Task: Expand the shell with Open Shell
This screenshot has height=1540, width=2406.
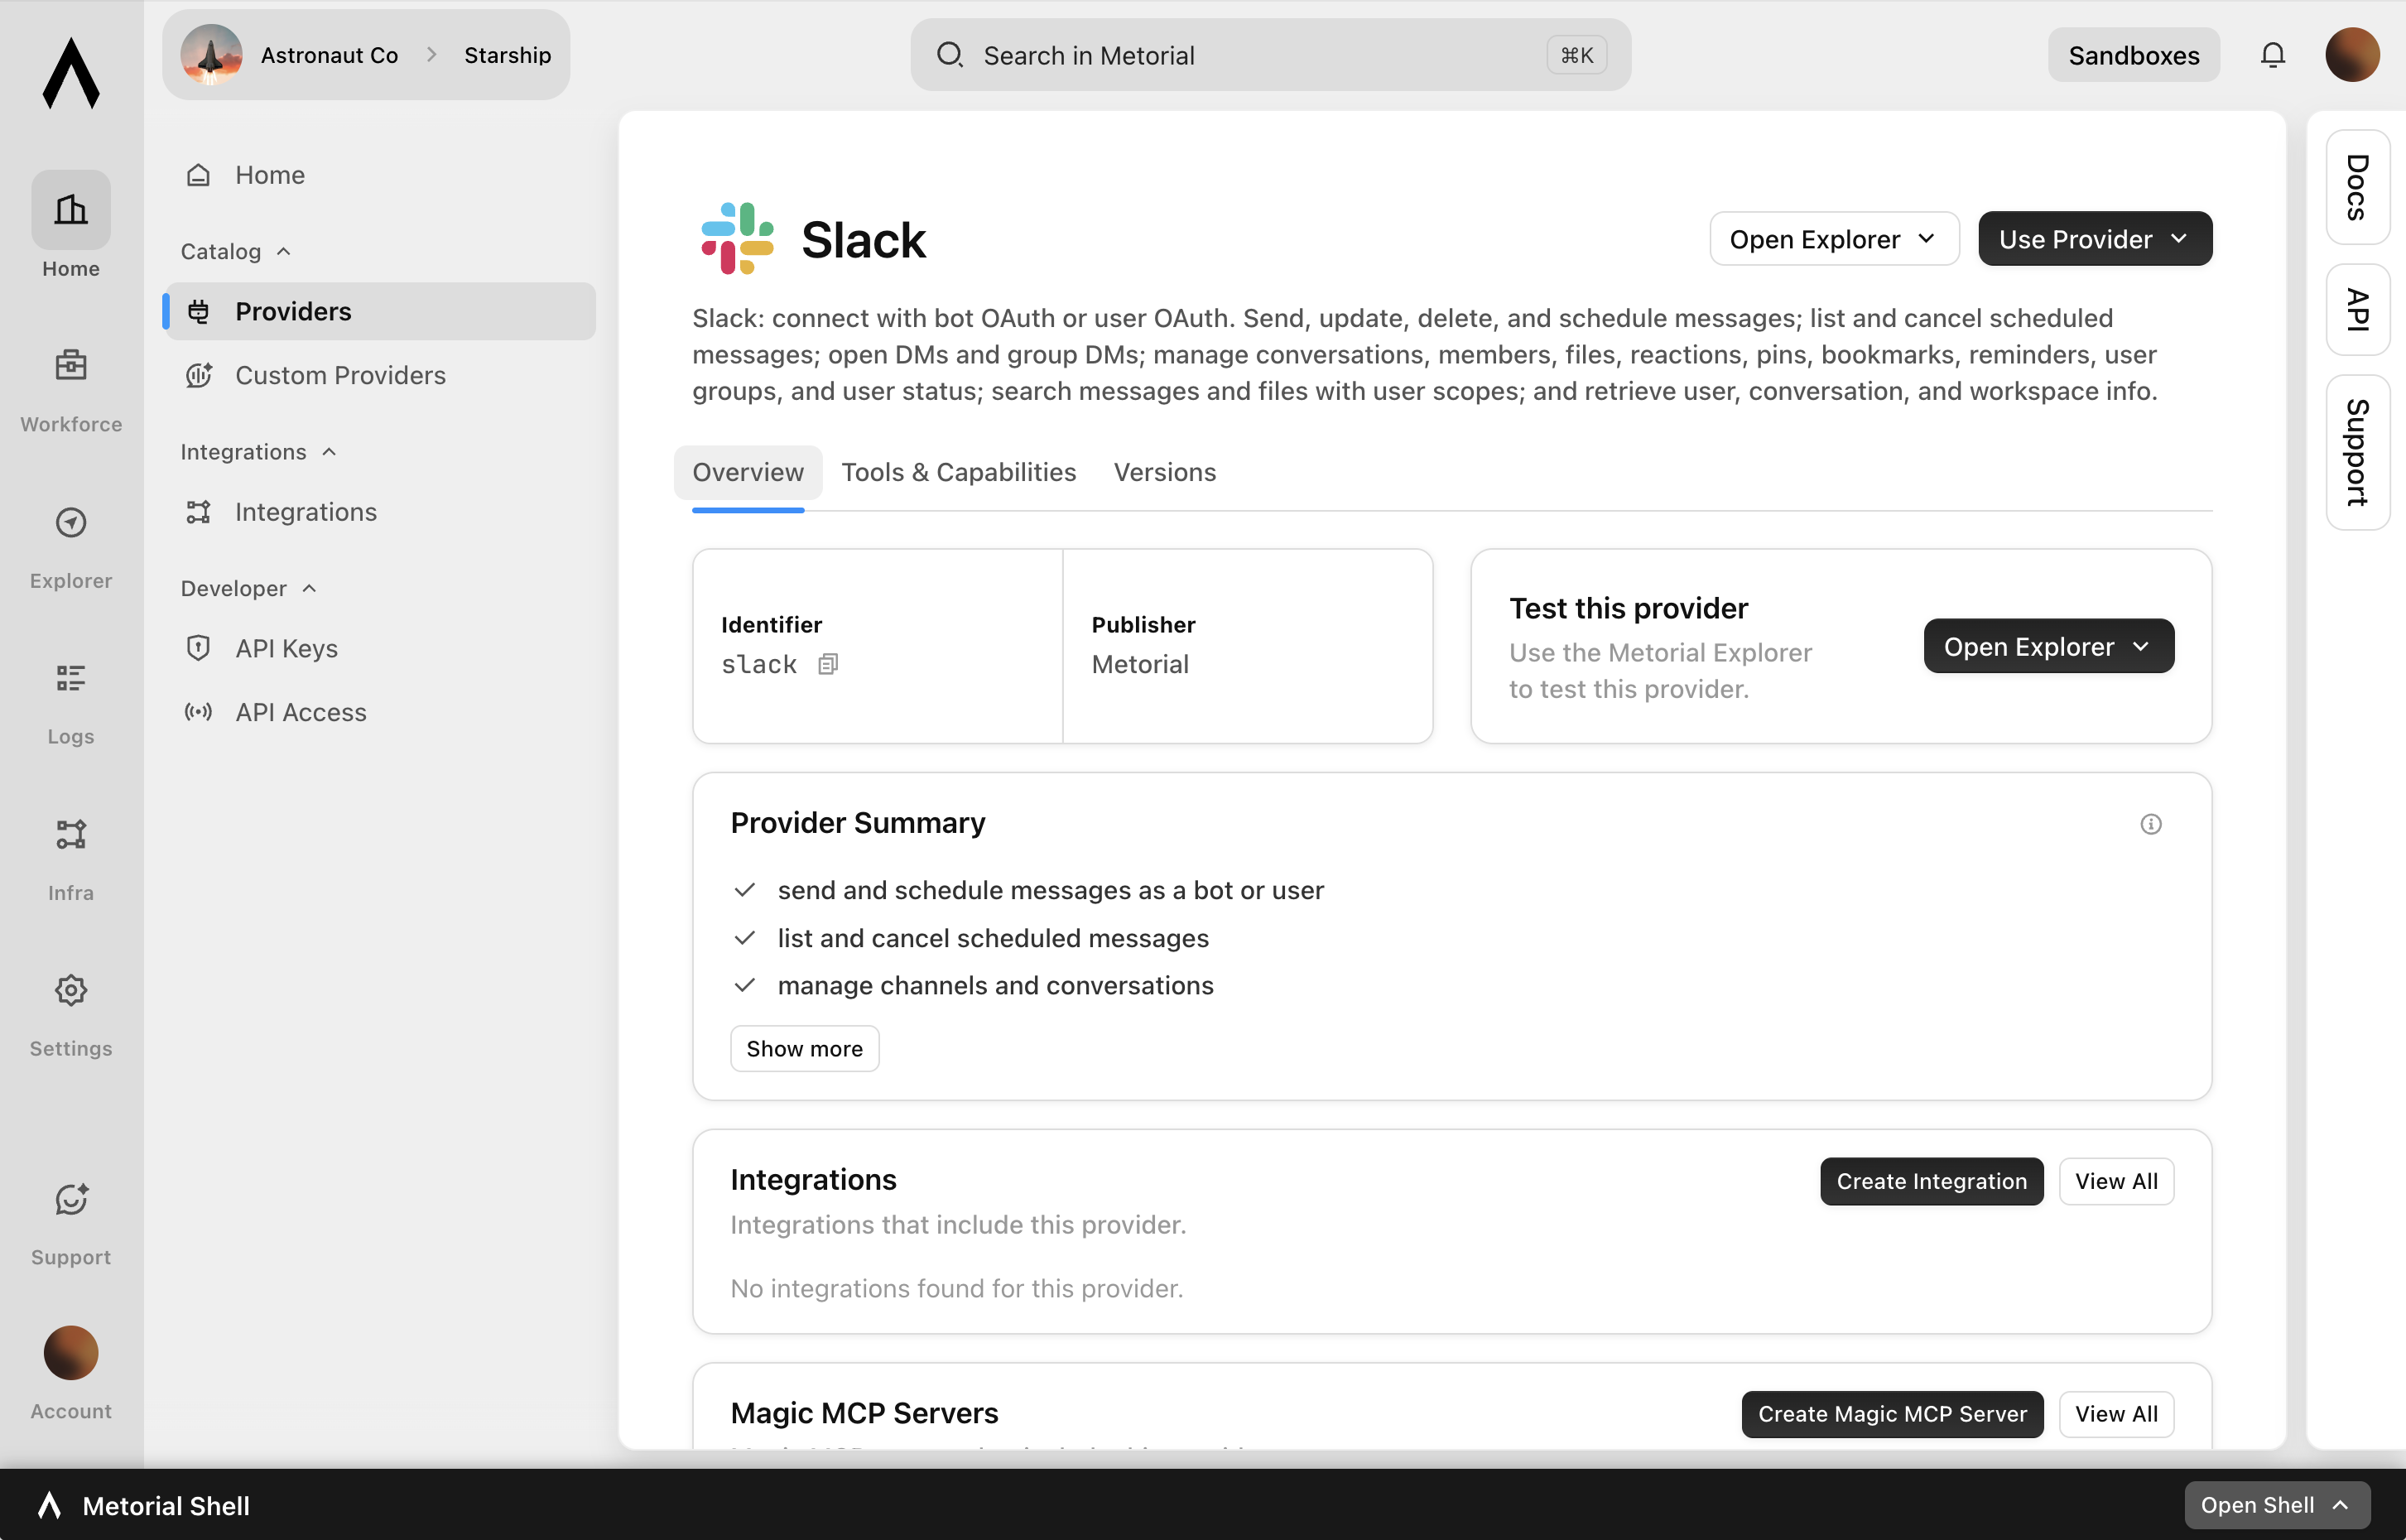Action: pyautogui.click(x=2276, y=1505)
